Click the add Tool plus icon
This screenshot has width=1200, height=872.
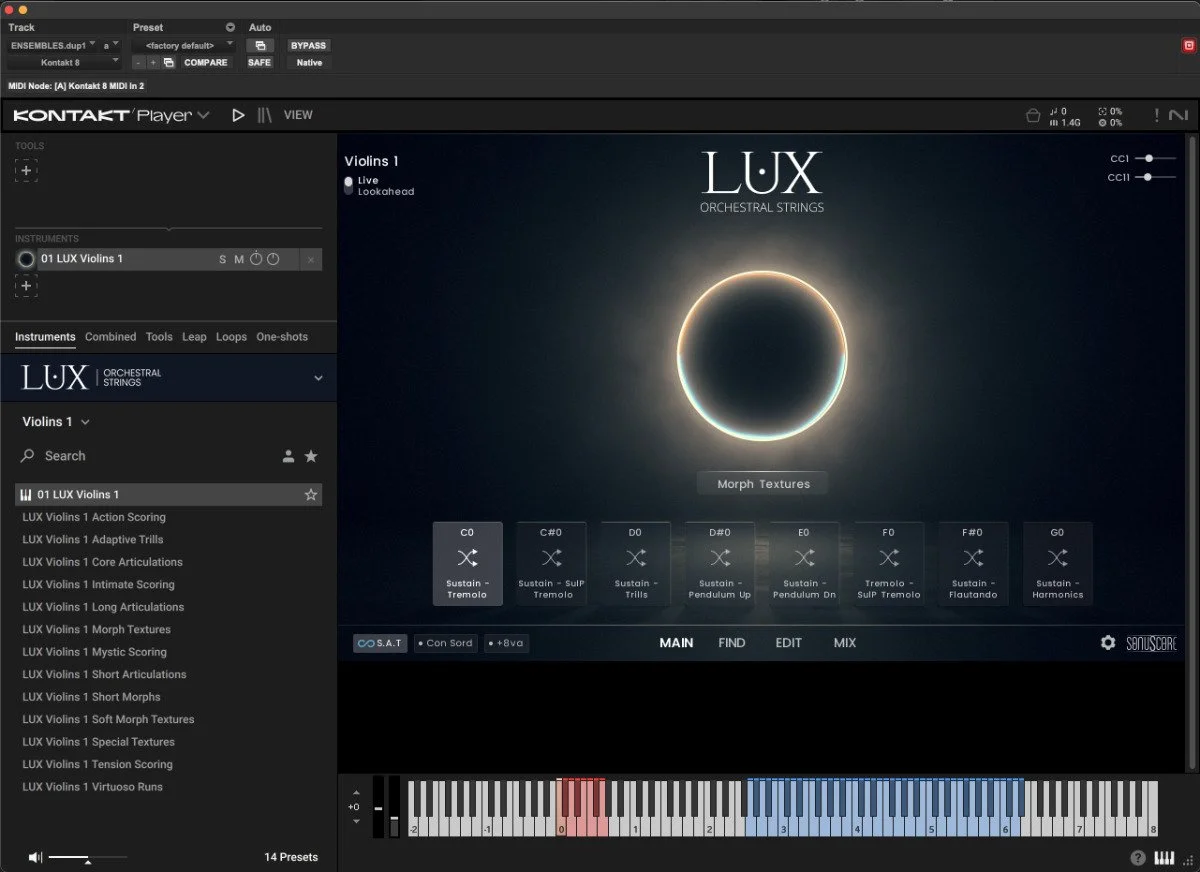click(26, 170)
